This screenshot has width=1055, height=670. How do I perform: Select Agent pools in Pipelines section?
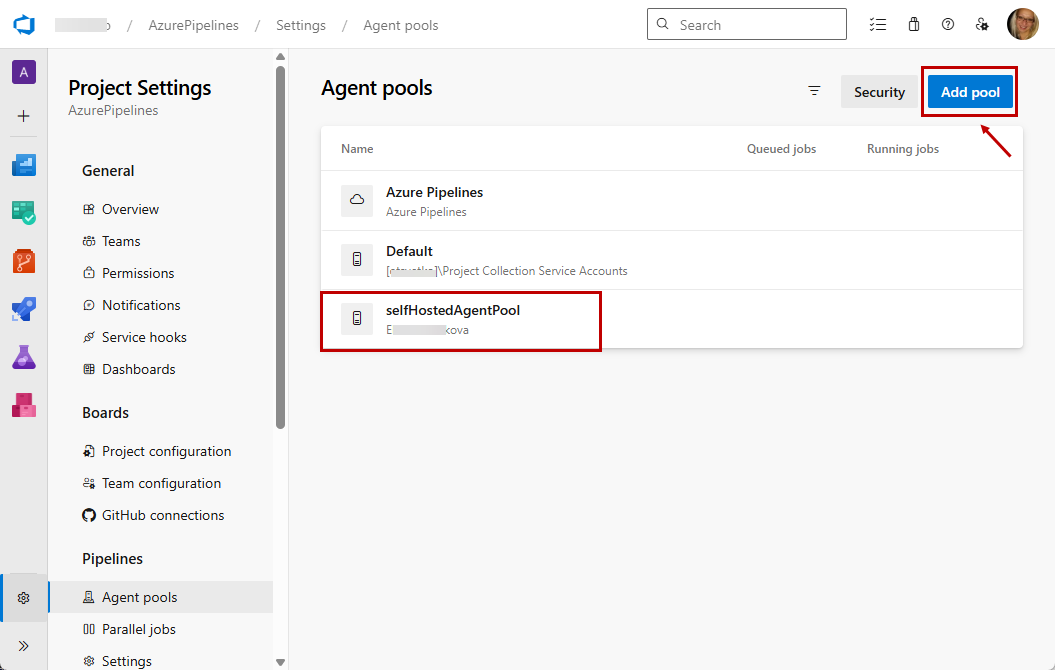161,597
